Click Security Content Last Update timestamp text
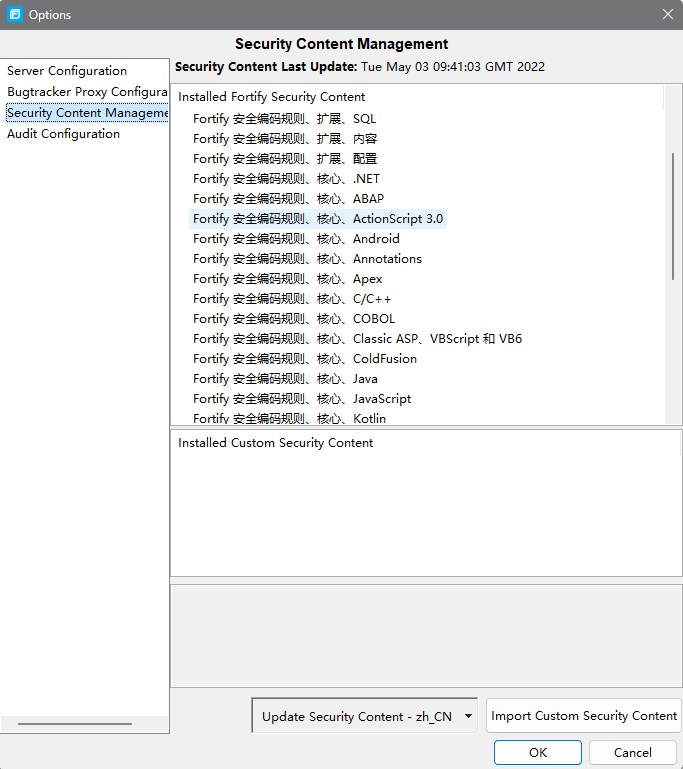Screen dimensions: 683x769 tap(453, 67)
